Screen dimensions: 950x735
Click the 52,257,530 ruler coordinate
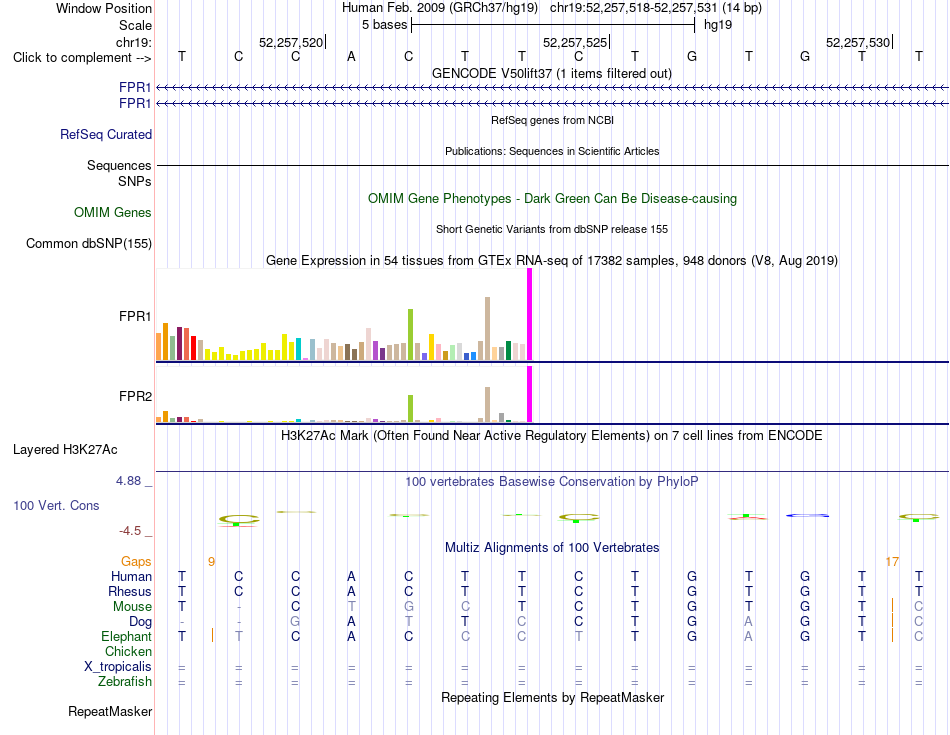[x=858, y=42]
